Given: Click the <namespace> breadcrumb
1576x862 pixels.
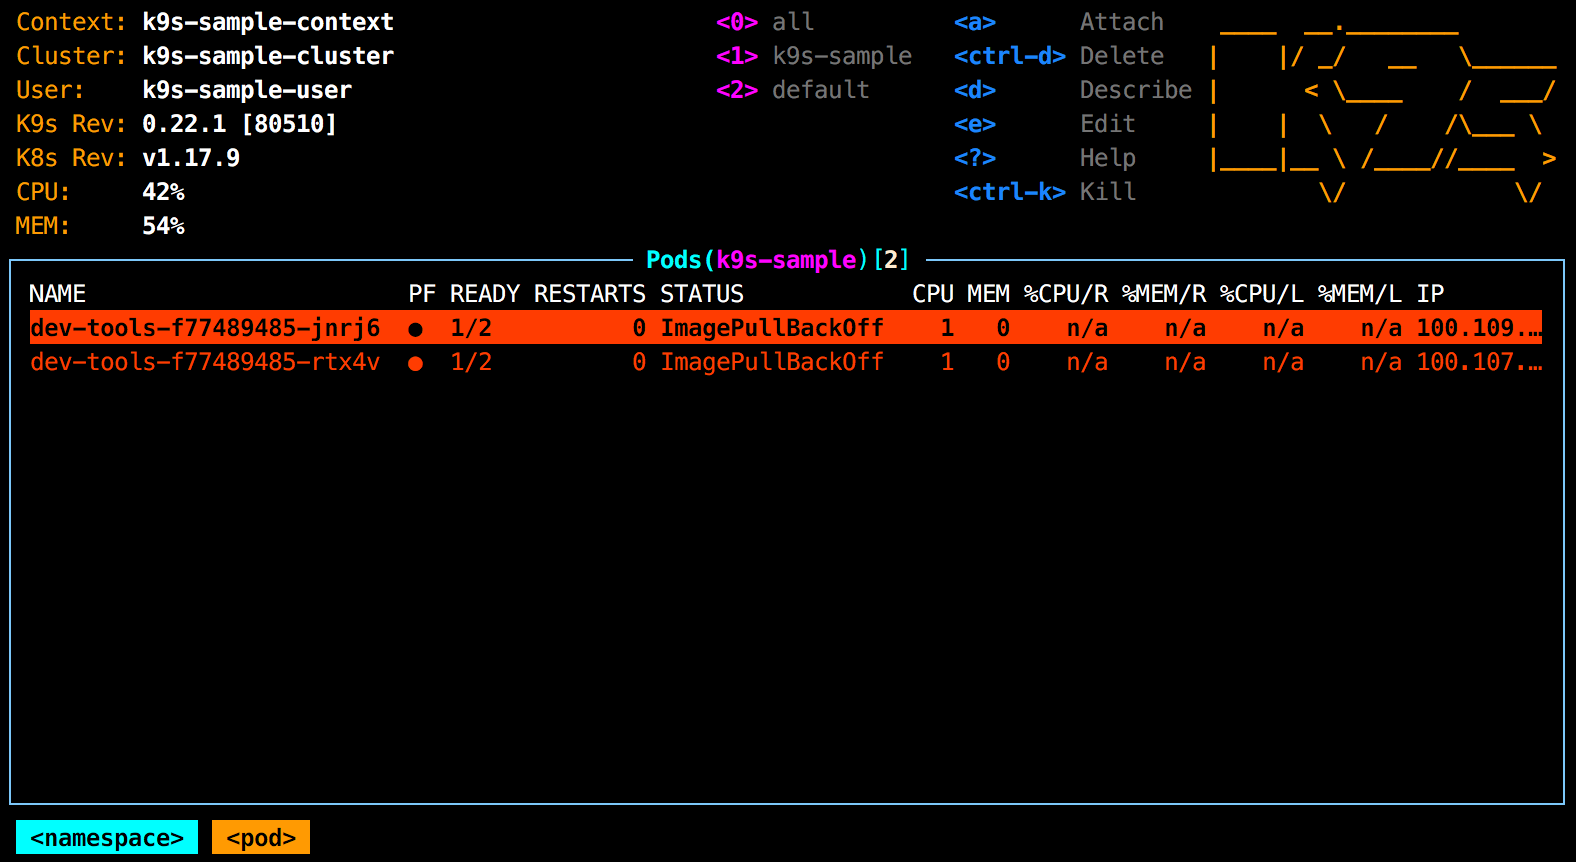Looking at the screenshot, I should point(107,837).
